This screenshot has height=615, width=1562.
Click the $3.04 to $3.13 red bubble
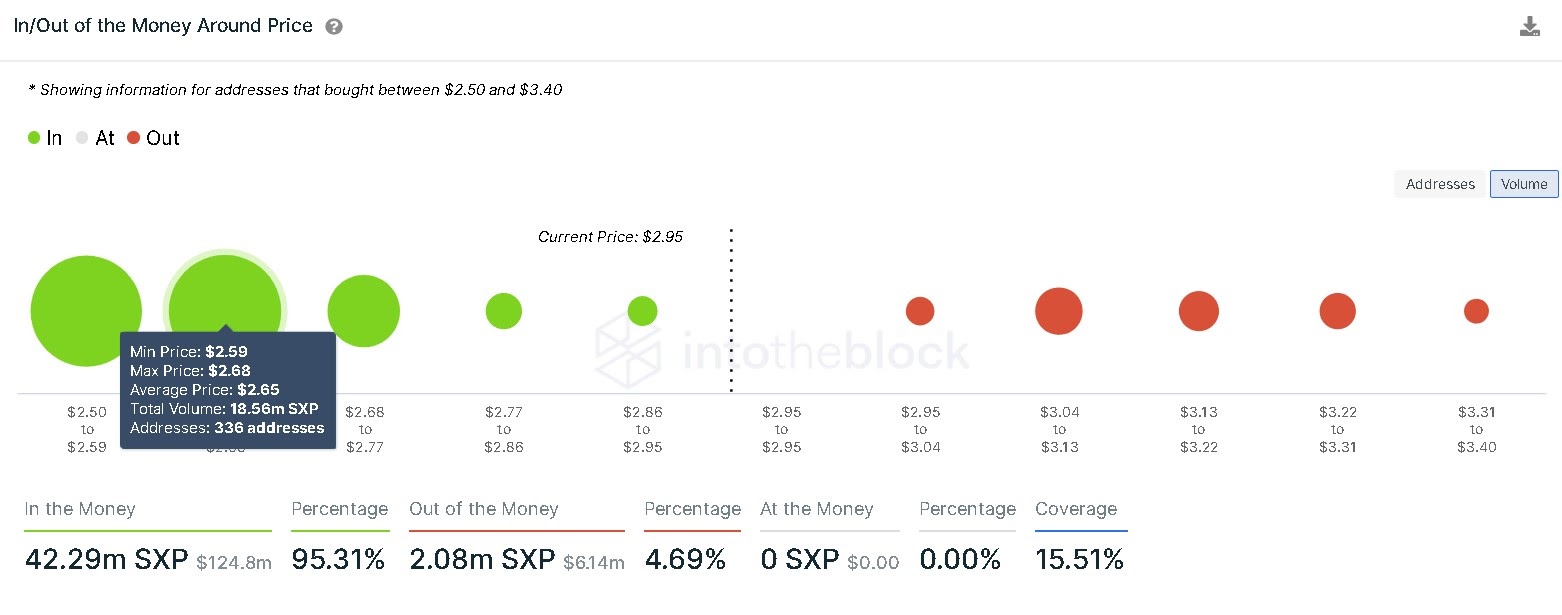pyautogui.click(x=1059, y=311)
